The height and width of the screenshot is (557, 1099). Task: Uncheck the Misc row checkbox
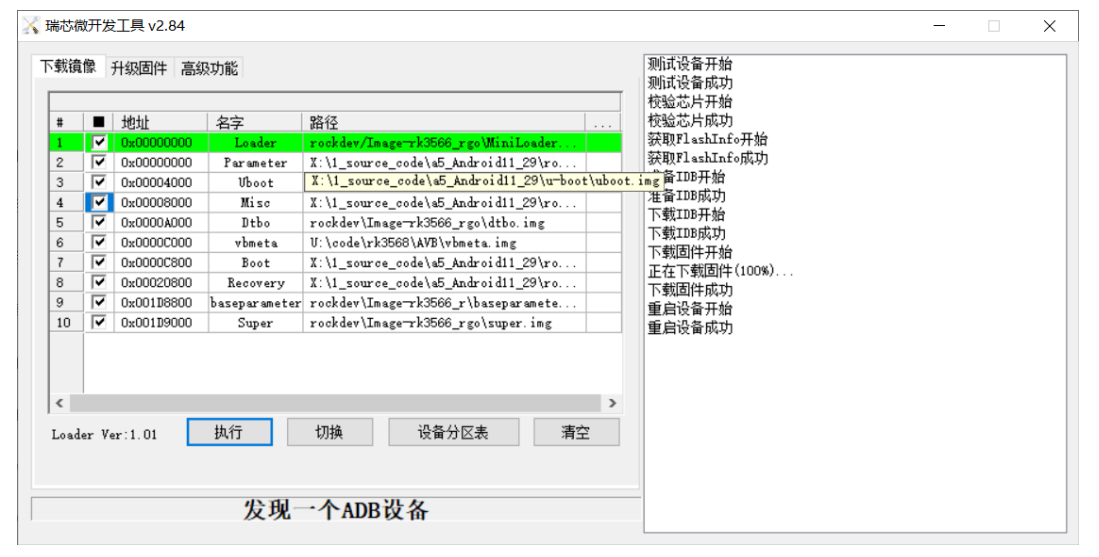100,202
